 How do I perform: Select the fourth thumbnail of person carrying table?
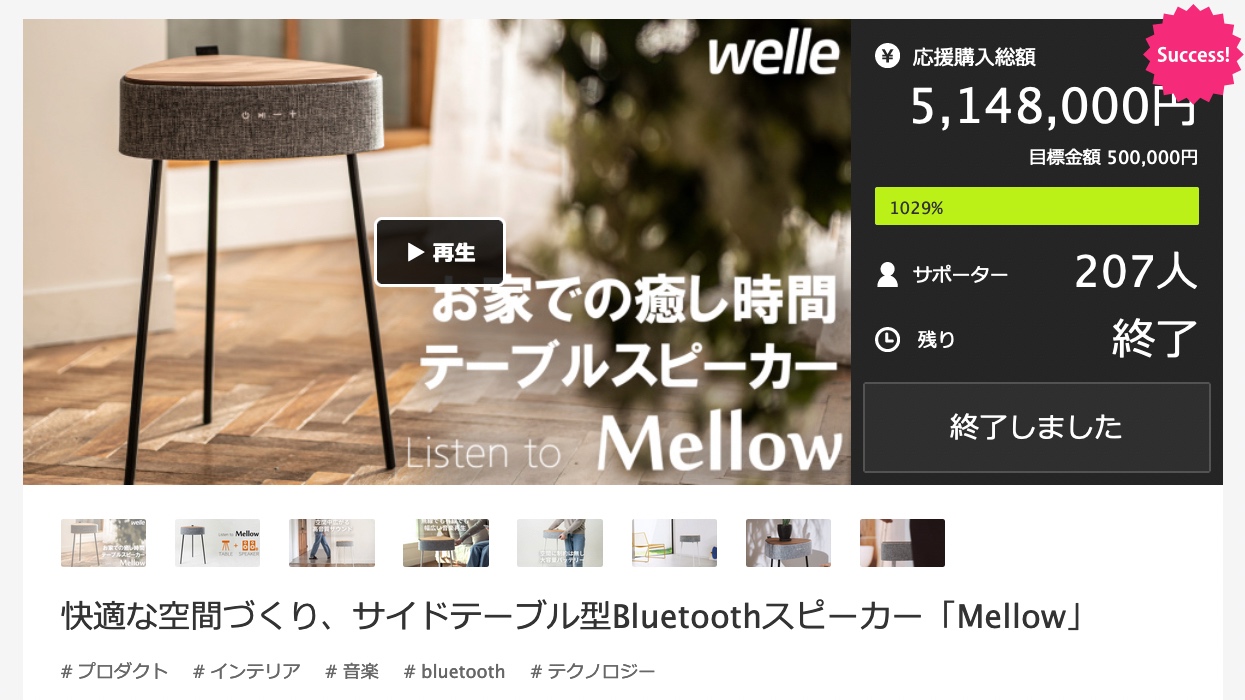pos(446,543)
